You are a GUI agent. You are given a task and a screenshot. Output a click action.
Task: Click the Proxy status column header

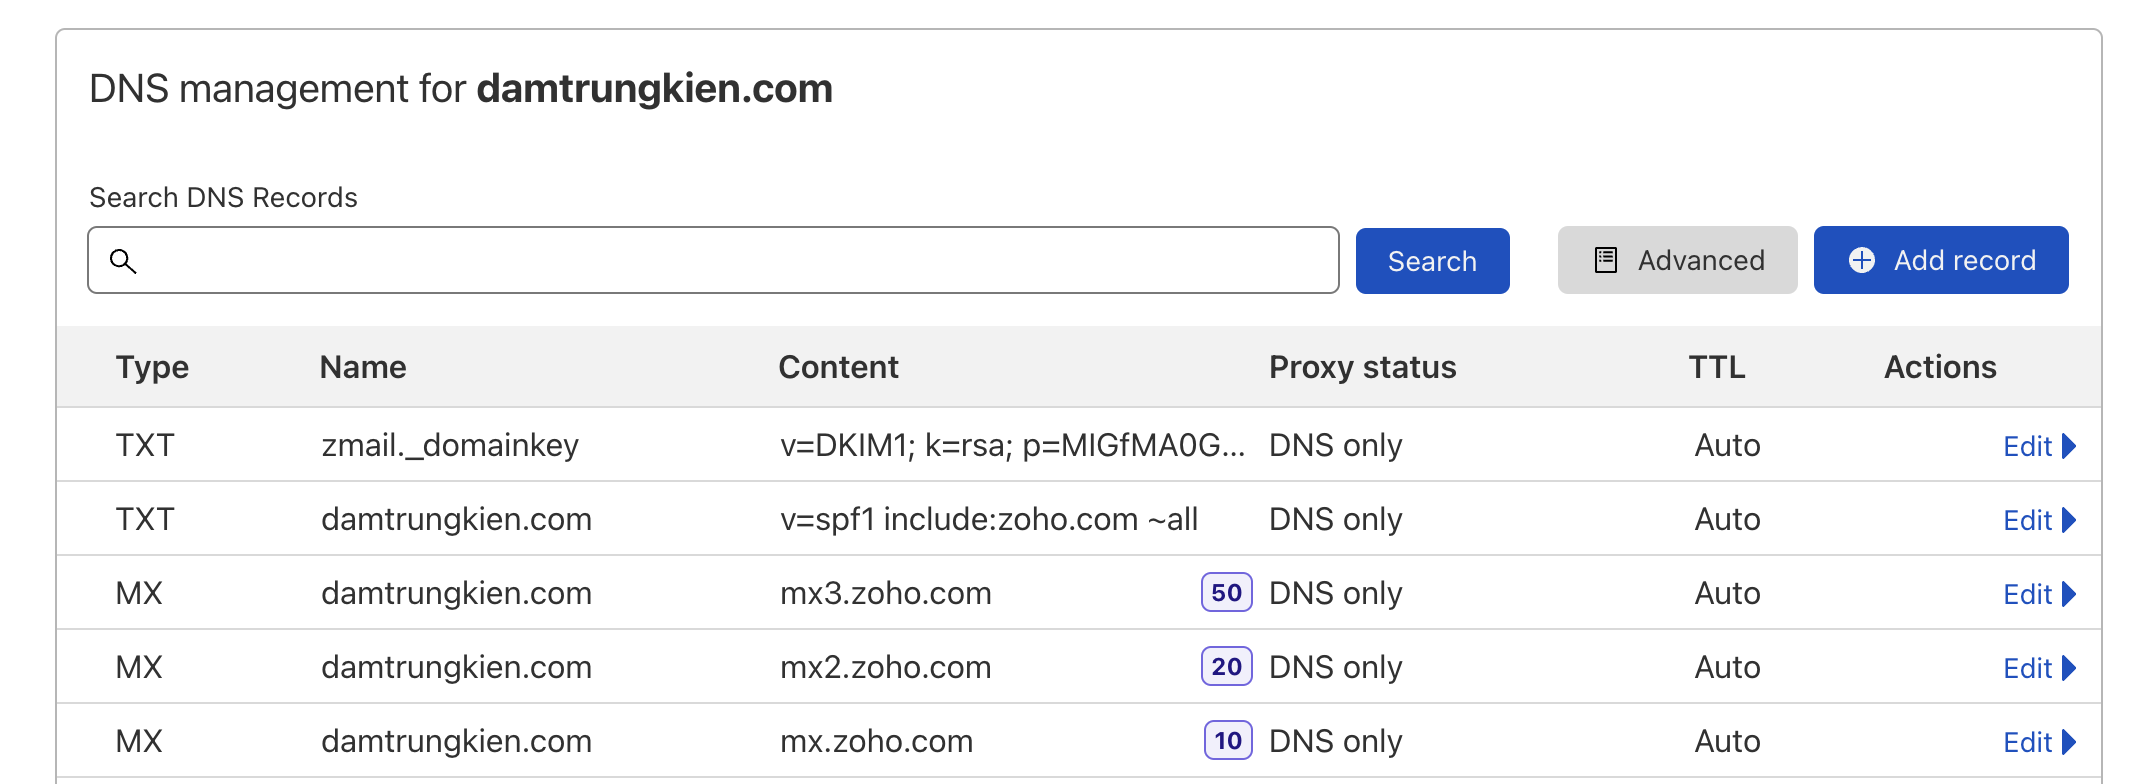[x=1362, y=367]
